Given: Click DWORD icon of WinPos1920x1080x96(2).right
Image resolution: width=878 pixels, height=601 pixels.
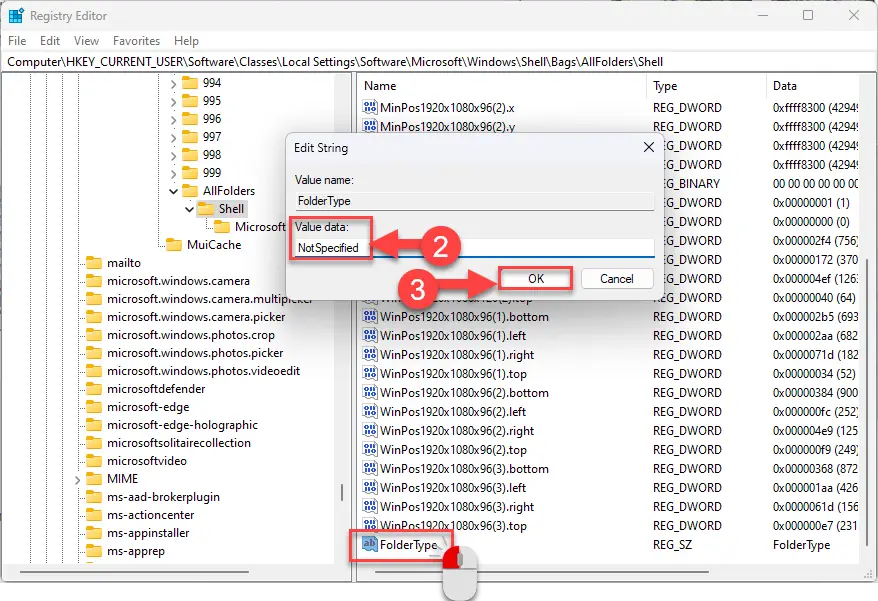Looking at the screenshot, I should pyautogui.click(x=370, y=431).
